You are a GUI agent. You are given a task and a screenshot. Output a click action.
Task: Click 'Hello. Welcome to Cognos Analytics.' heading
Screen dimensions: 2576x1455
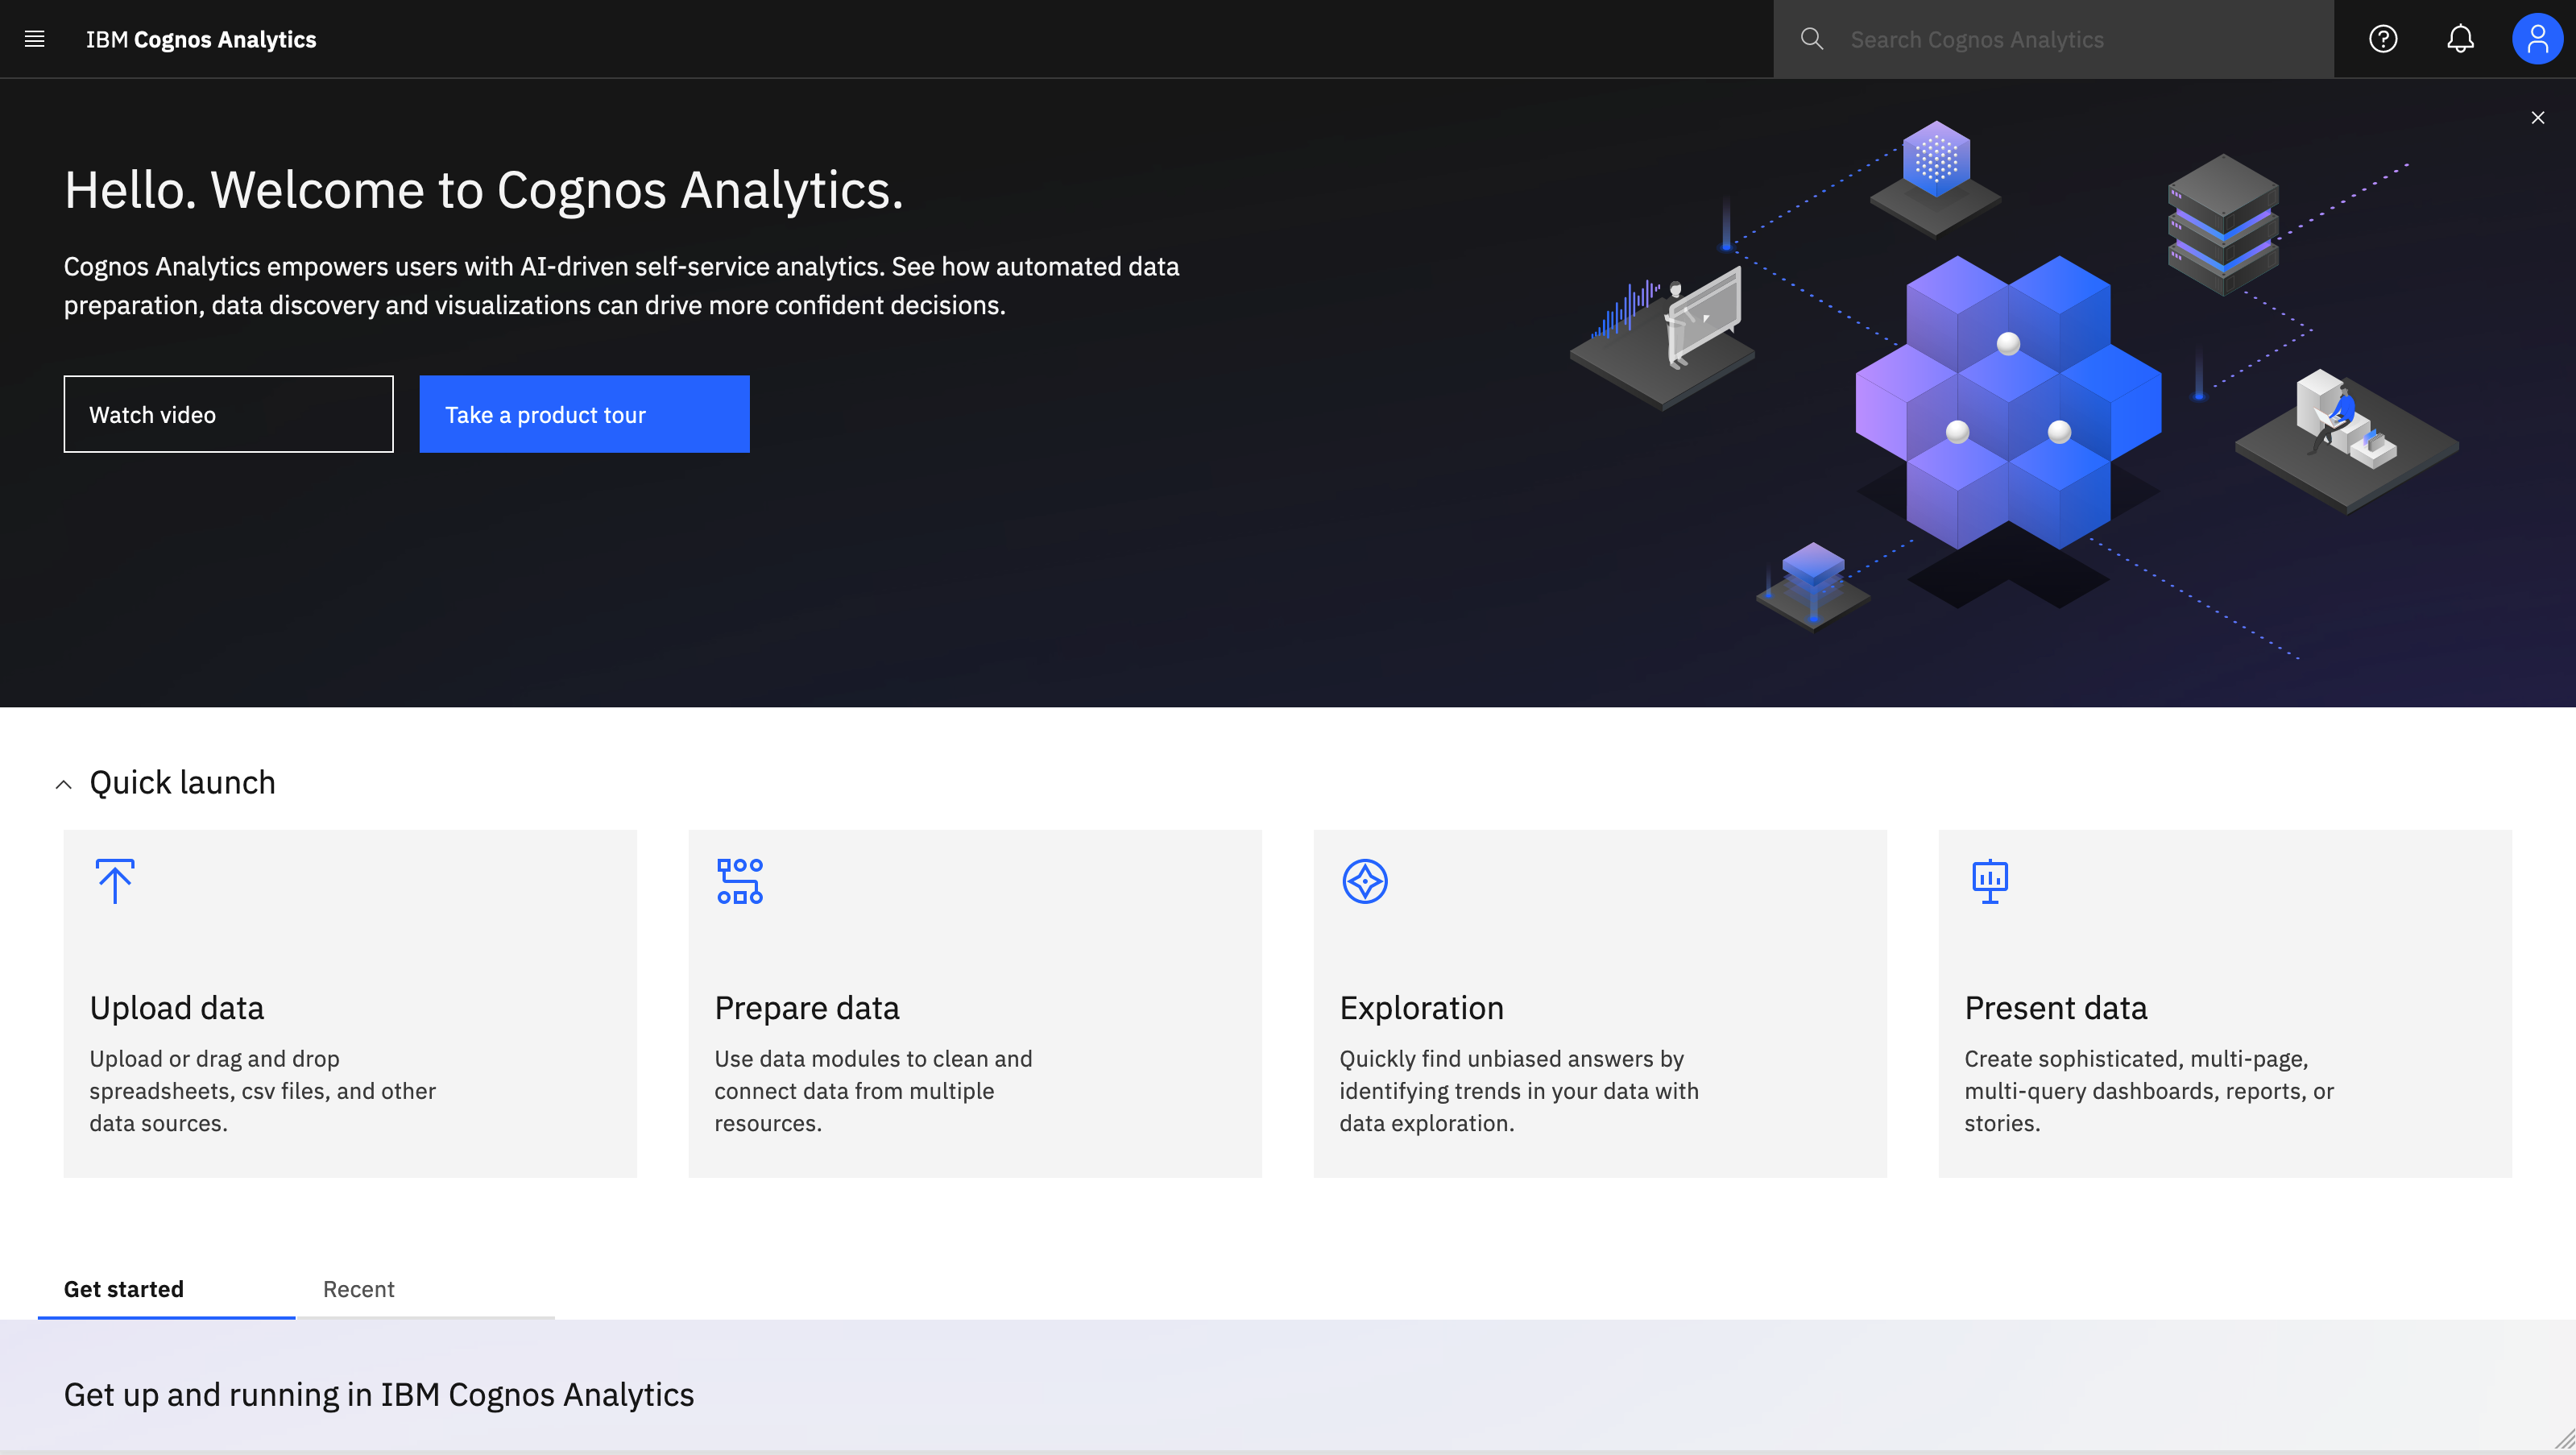484,190
